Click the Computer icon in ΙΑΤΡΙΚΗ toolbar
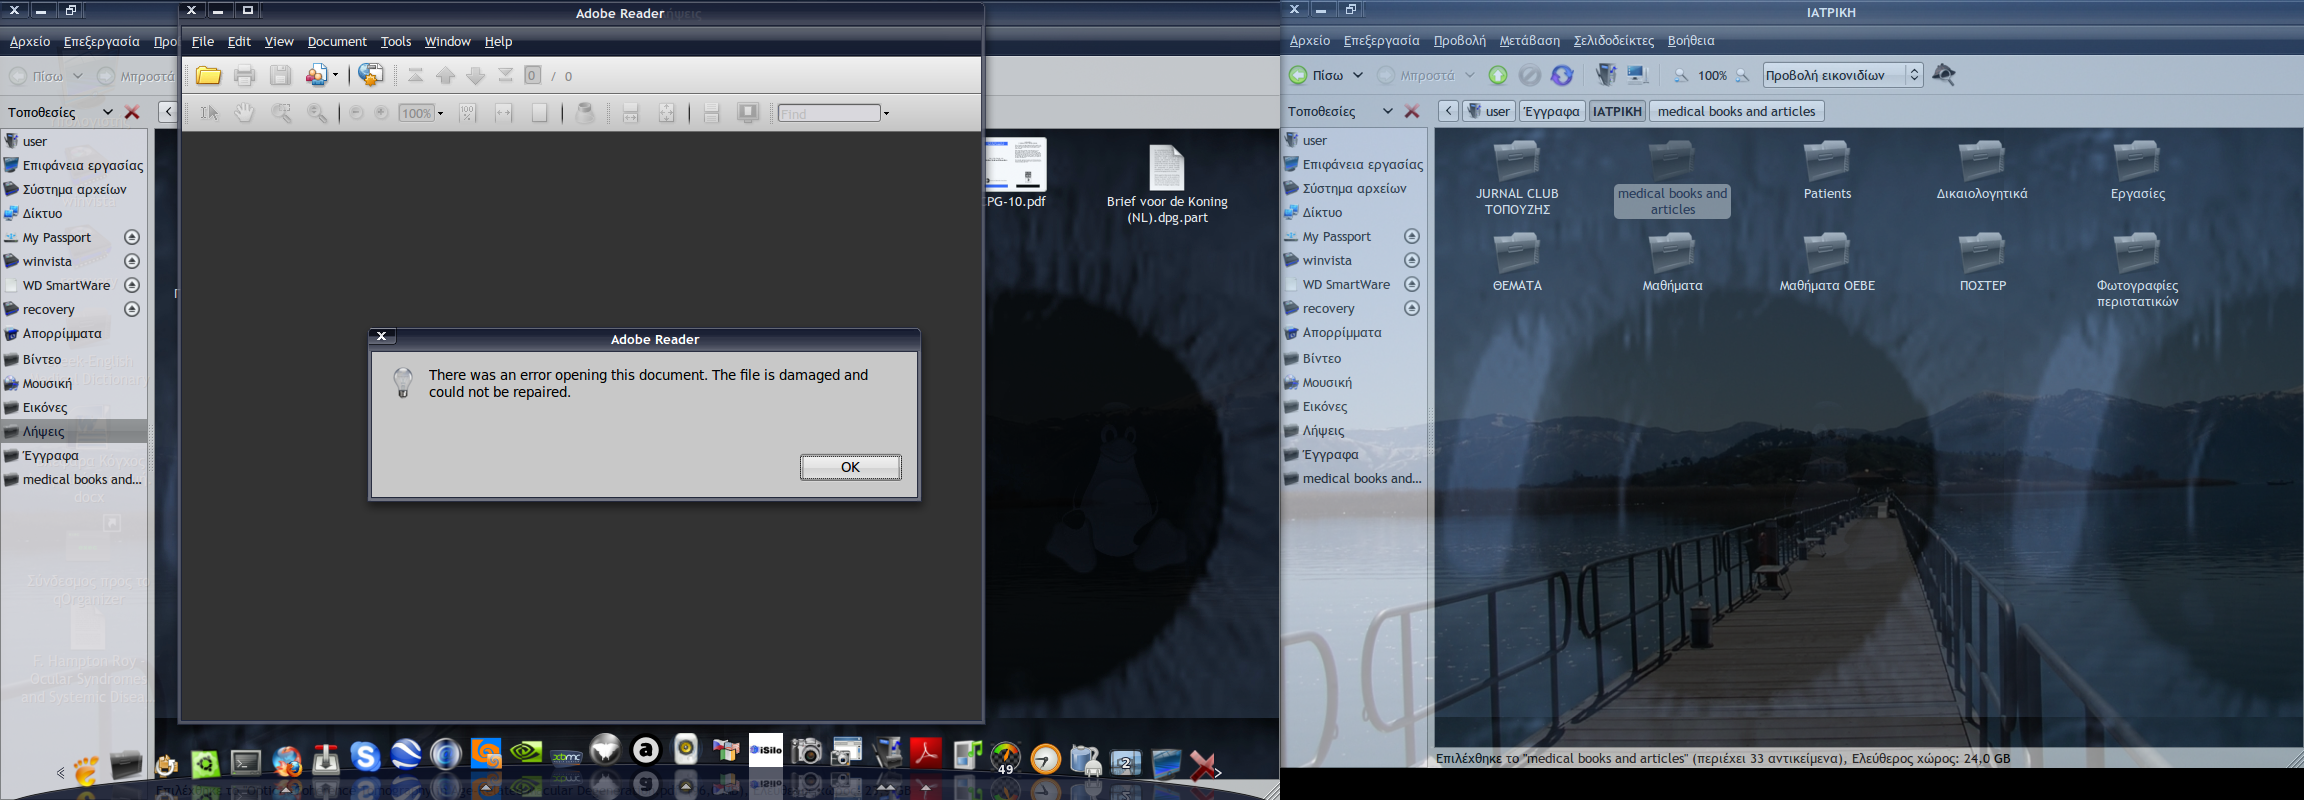This screenshot has width=2304, height=800. click(x=1638, y=75)
